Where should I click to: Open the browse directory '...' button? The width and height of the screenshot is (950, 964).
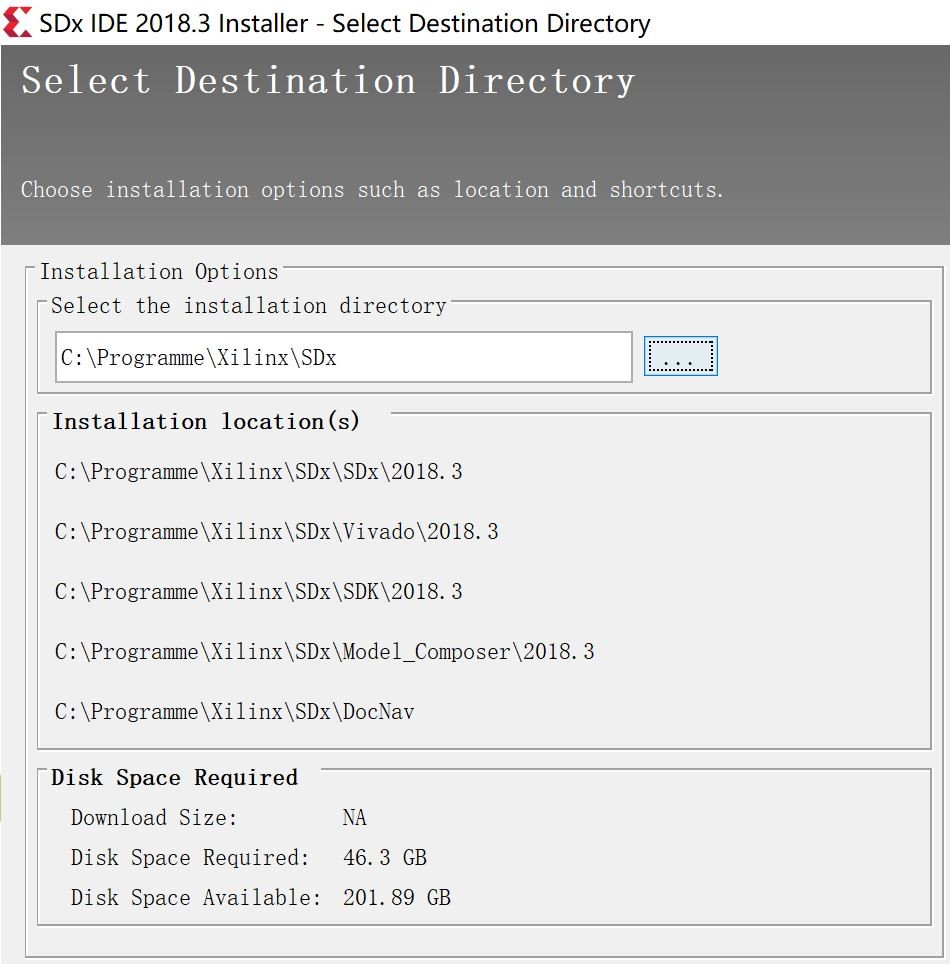[681, 356]
